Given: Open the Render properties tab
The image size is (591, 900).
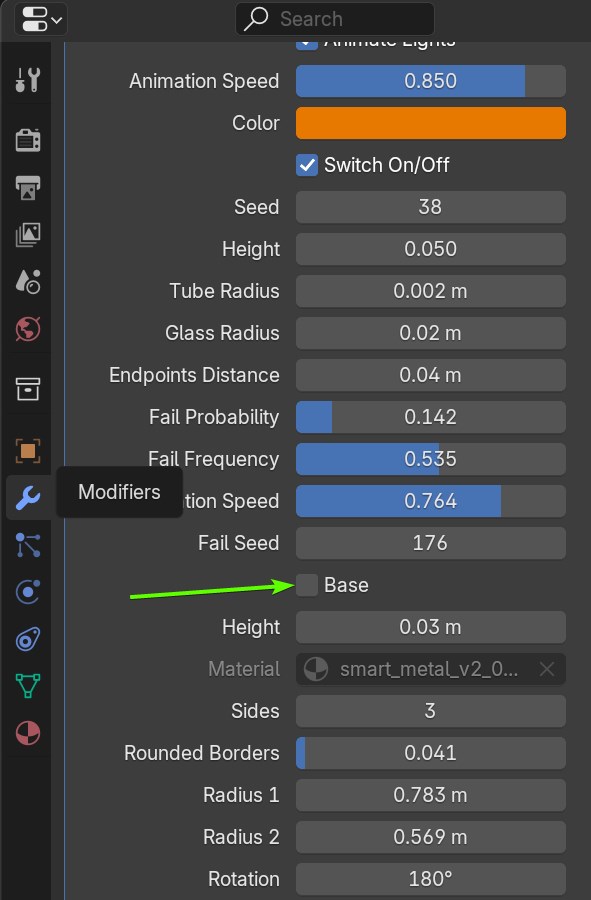Looking at the screenshot, I should coord(28,140).
